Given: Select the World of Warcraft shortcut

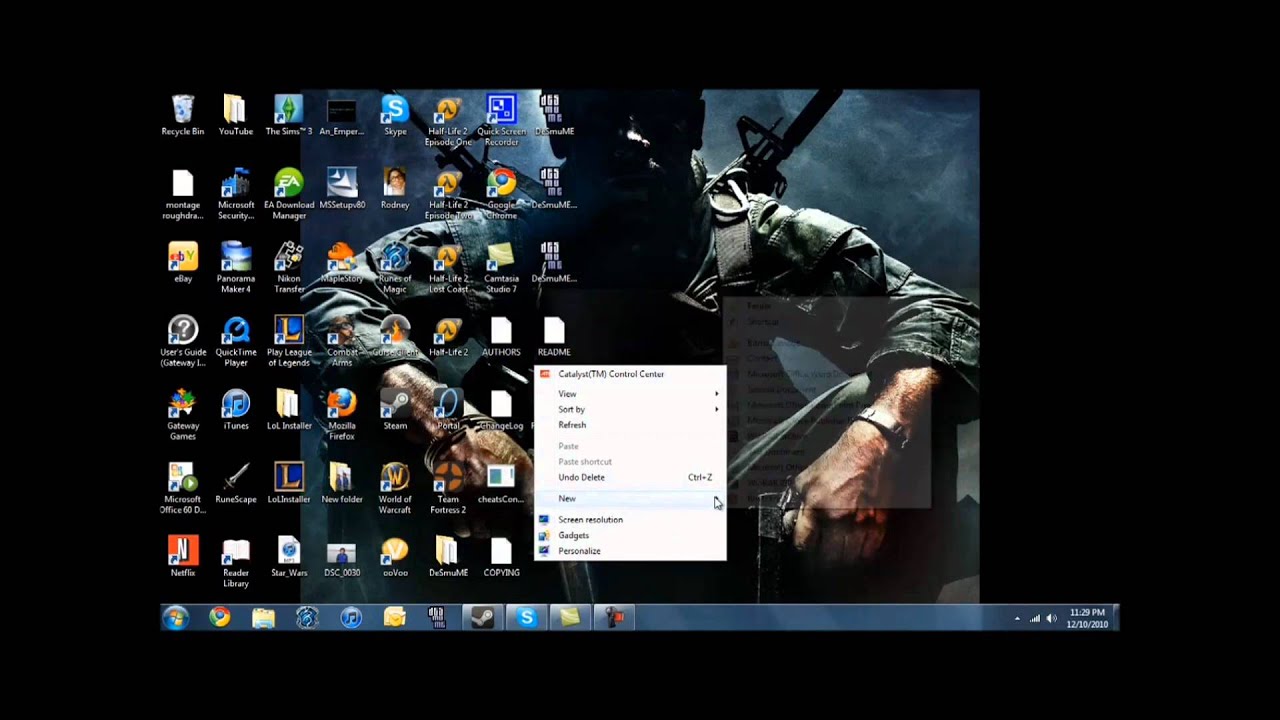Looking at the screenshot, I should click(x=395, y=489).
